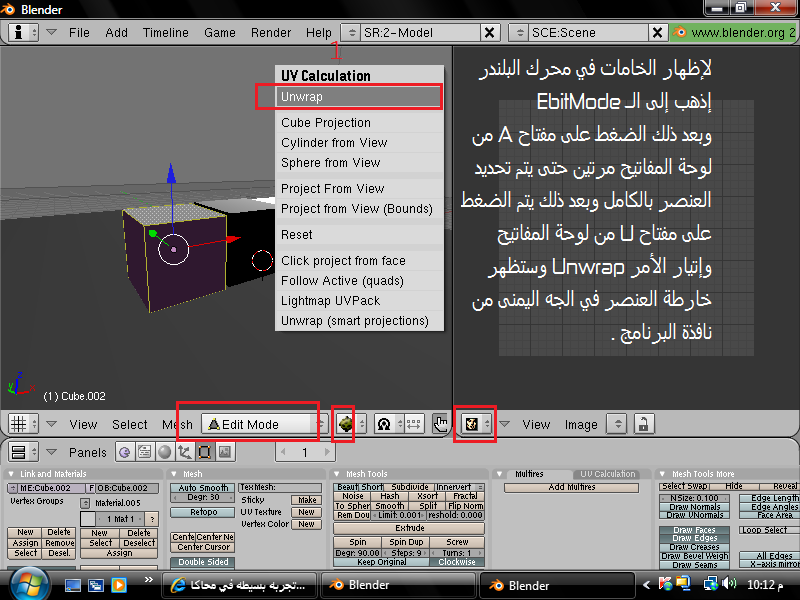Select the Logic (Pac-Man) panel icon
Viewport: 800px width, 600px height.
124,452
